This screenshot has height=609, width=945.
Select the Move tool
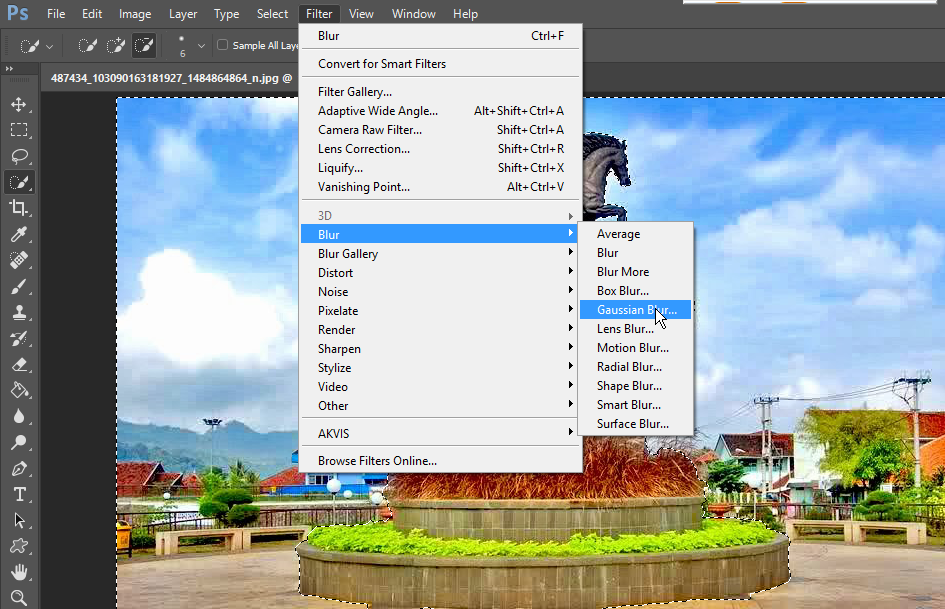click(20, 103)
